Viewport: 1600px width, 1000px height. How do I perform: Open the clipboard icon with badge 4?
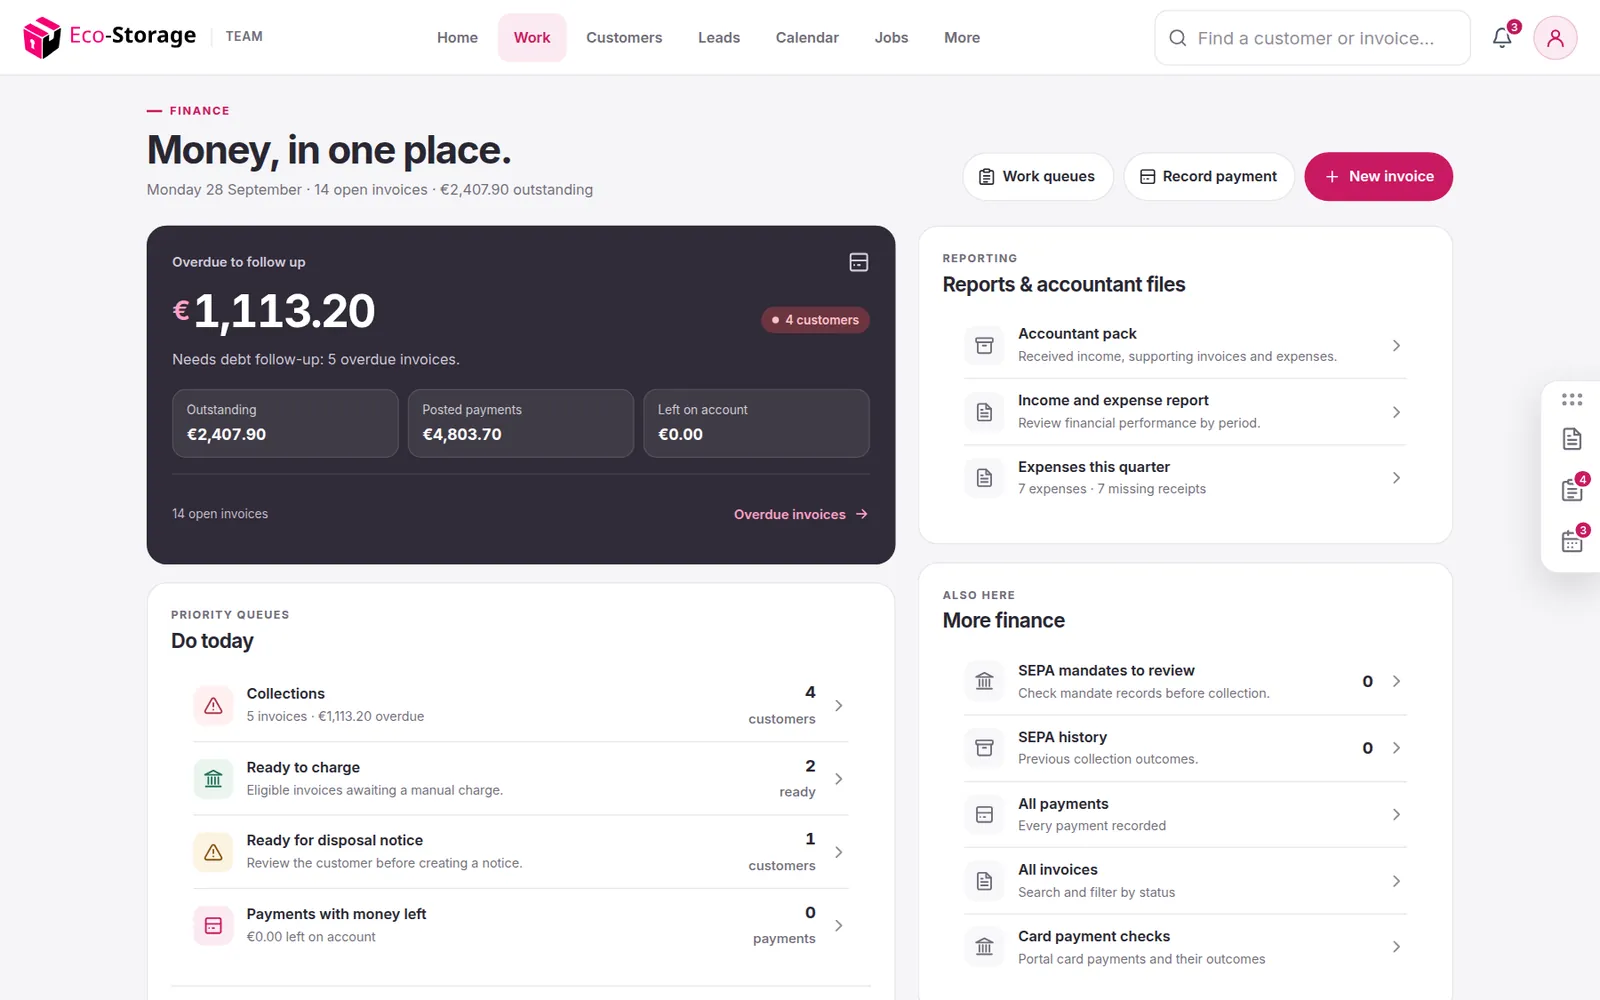pos(1572,490)
